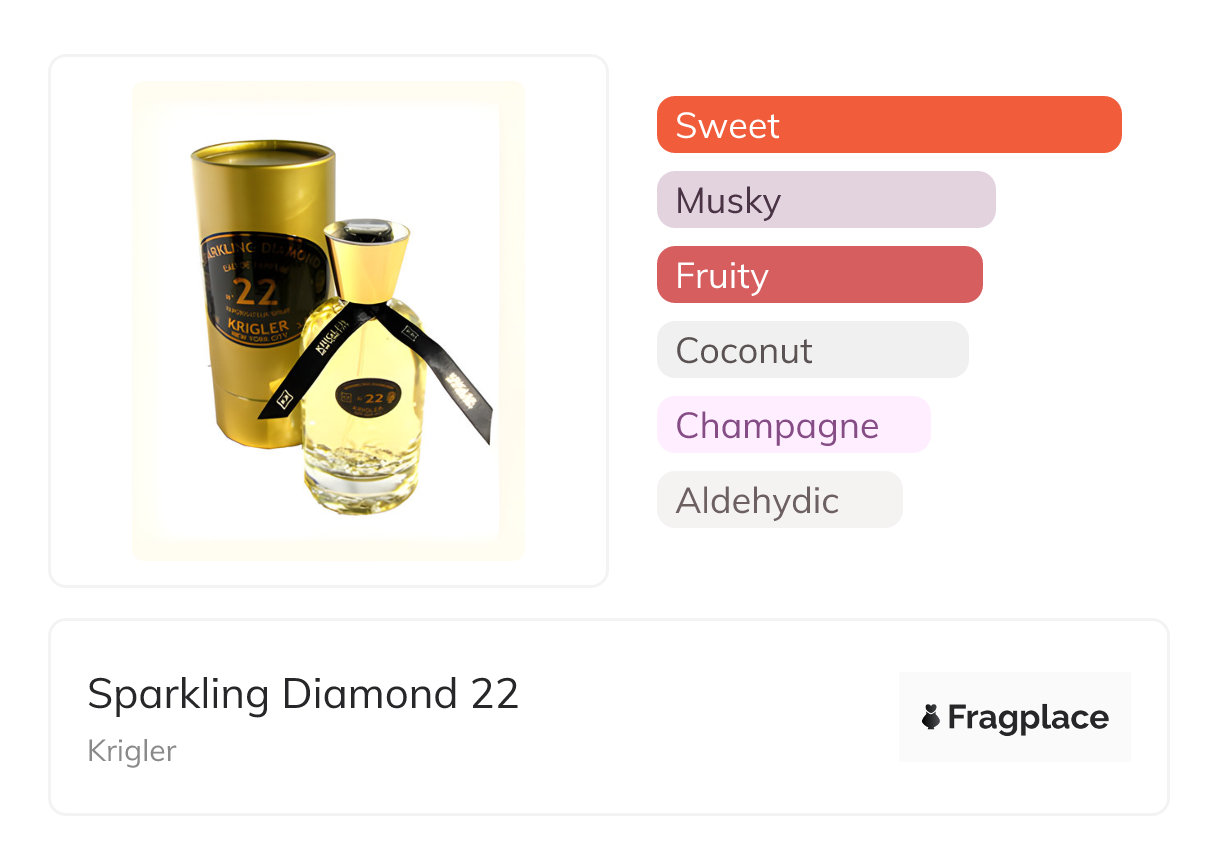This screenshot has width=1218, height=864.
Task: Click the Fragplace wordmark text
Action: 1028,717
